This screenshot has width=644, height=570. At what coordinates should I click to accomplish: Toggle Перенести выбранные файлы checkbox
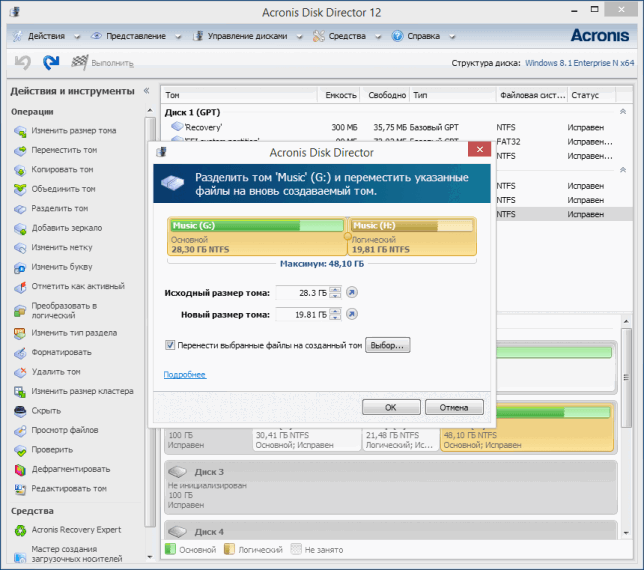tap(170, 345)
